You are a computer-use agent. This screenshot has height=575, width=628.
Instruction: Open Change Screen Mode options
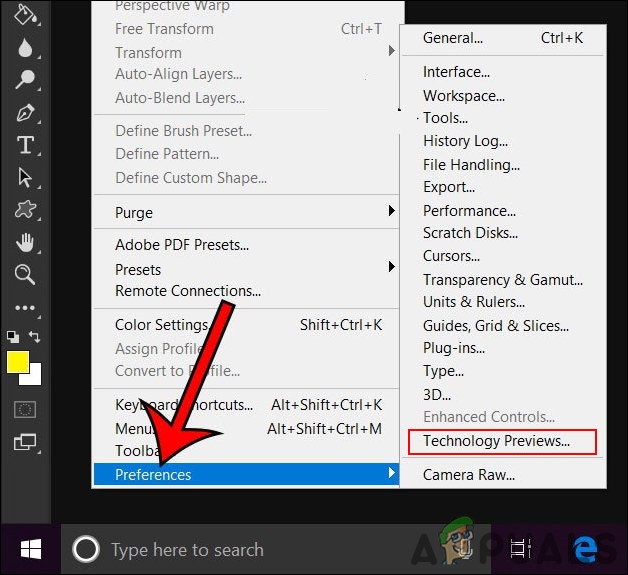tap(25, 442)
